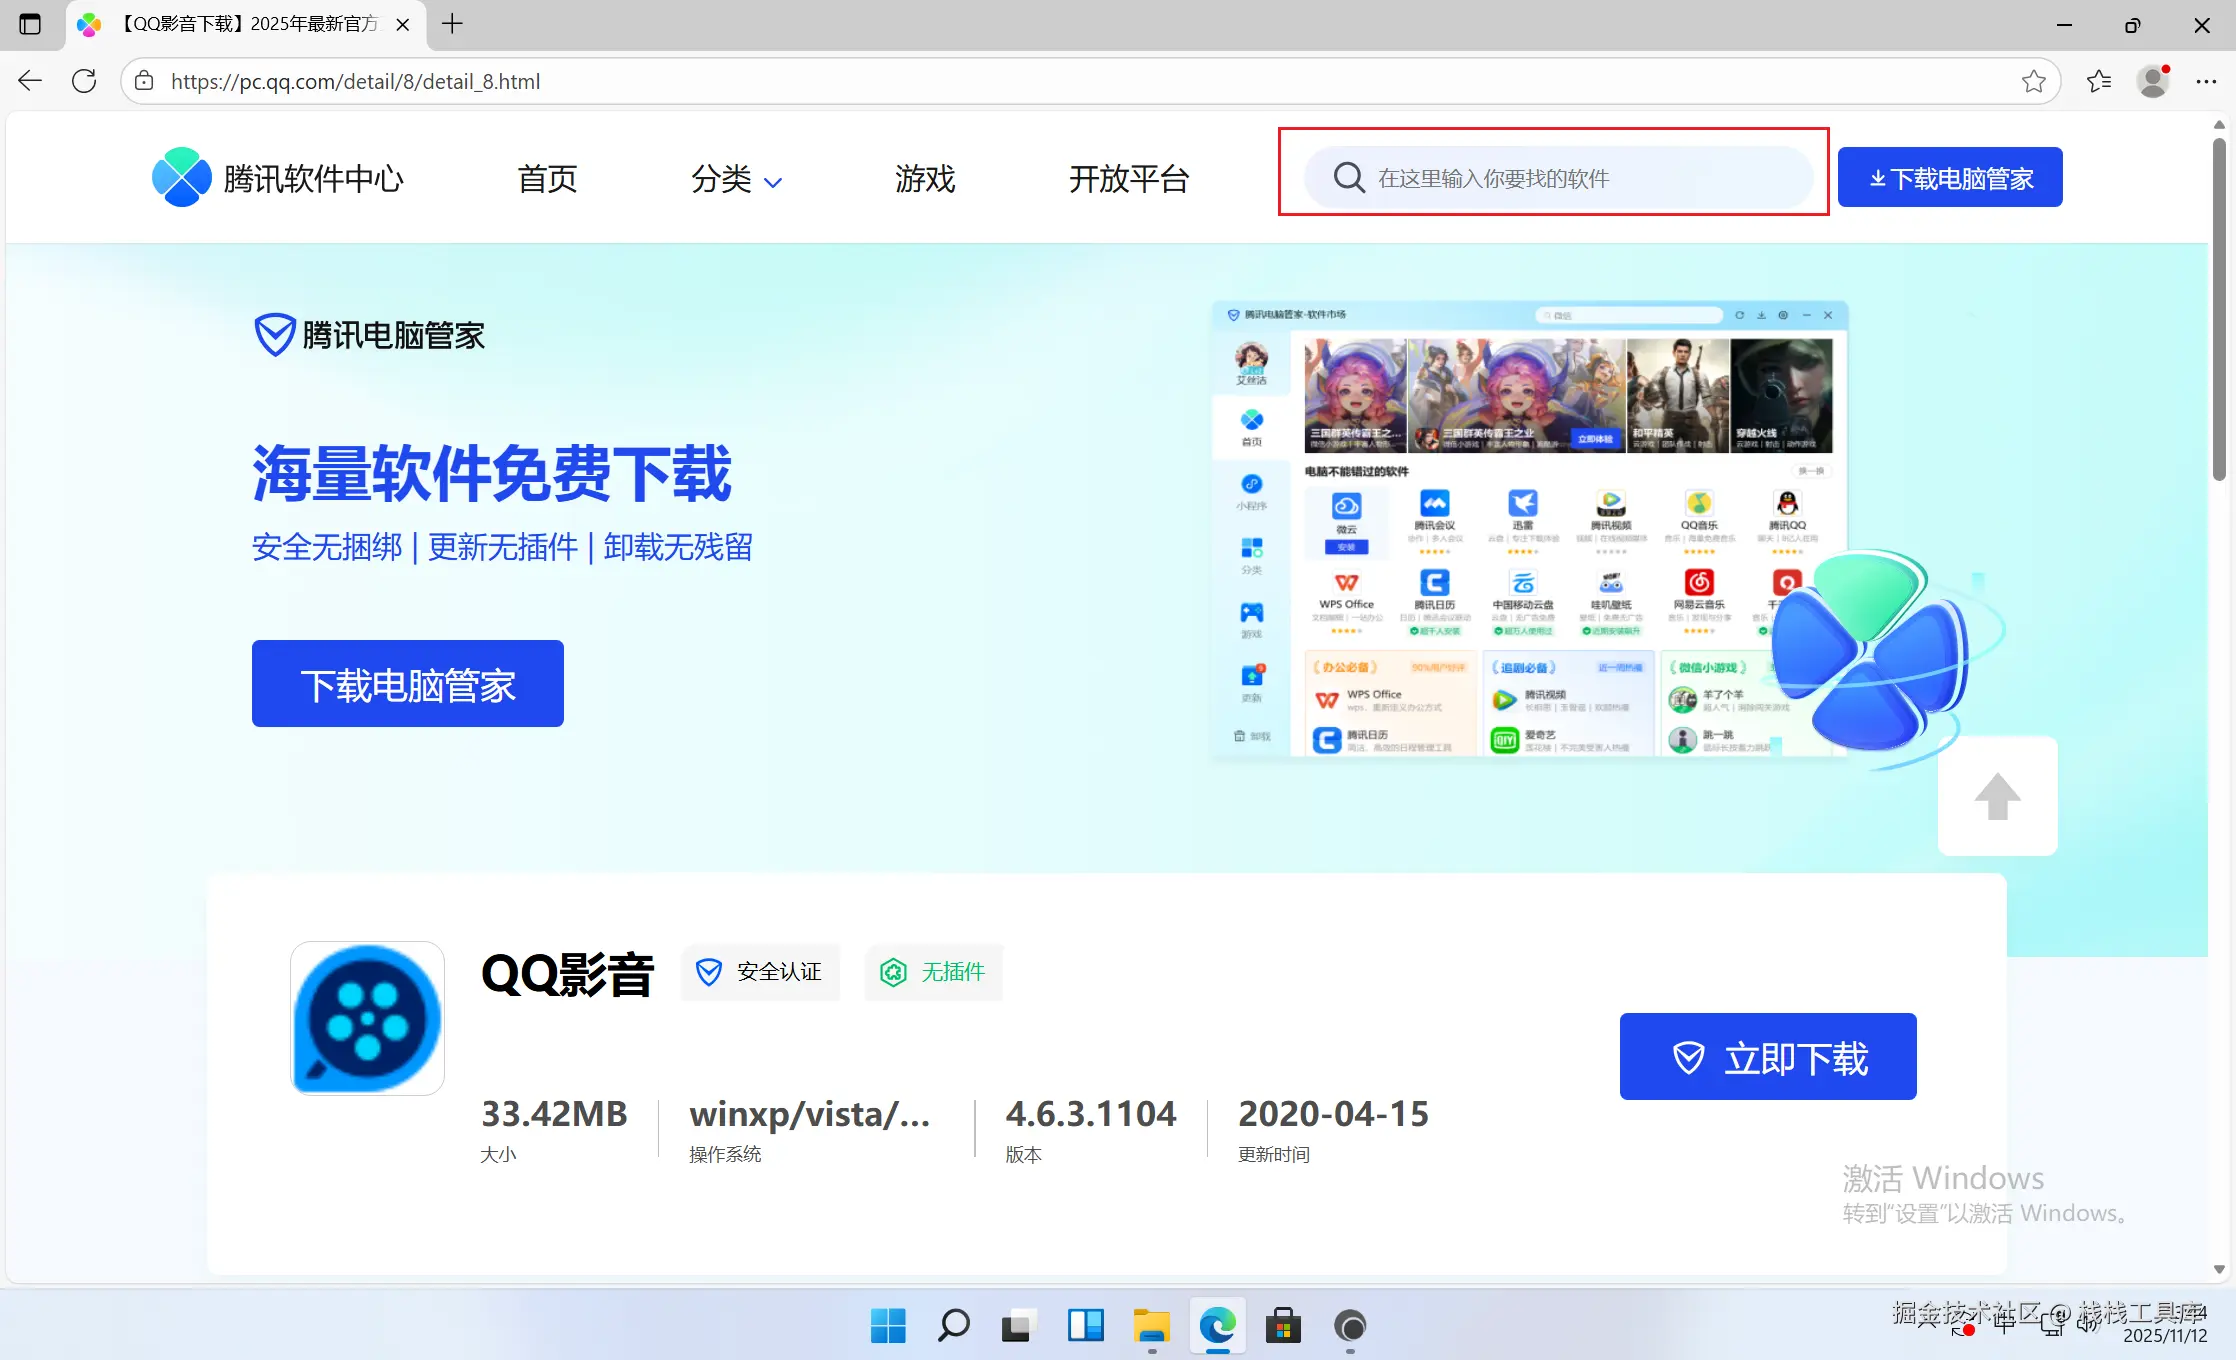2236x1360 pixels.
Task: Open browser settings and more menu
Action: (x=2206, y=81)
